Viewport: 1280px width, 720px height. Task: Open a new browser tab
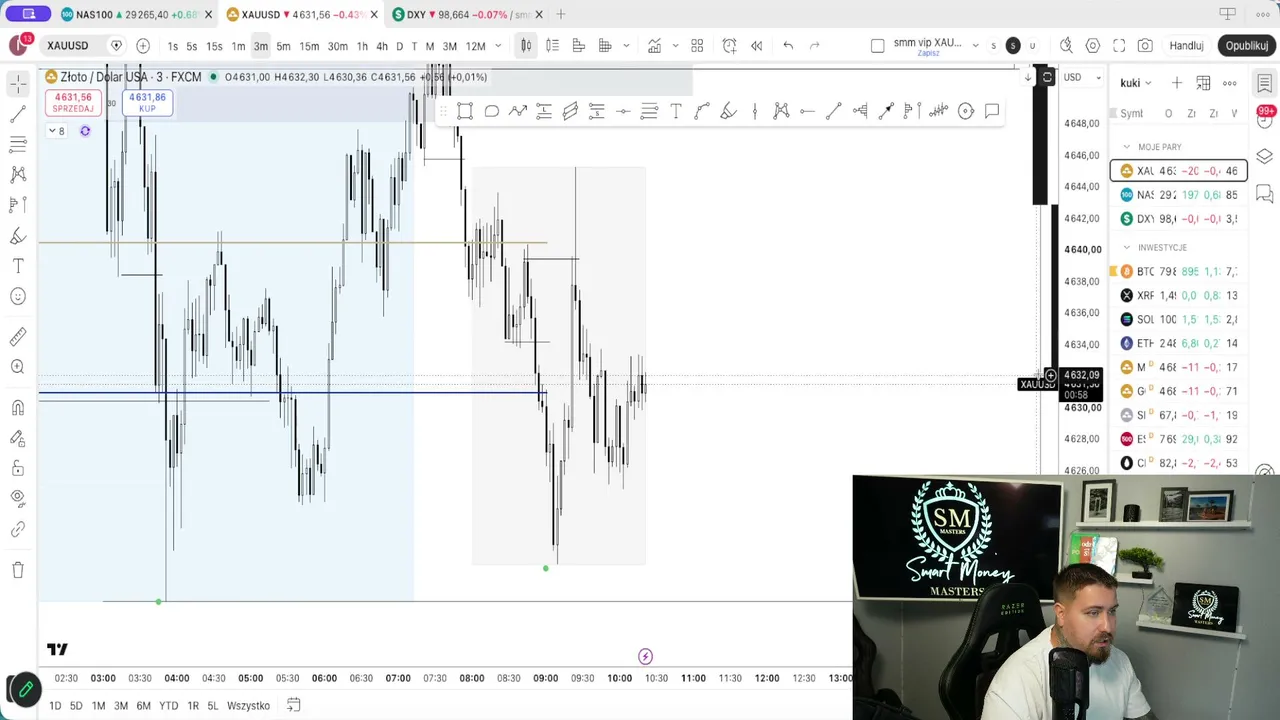click(x=561, y=15)
